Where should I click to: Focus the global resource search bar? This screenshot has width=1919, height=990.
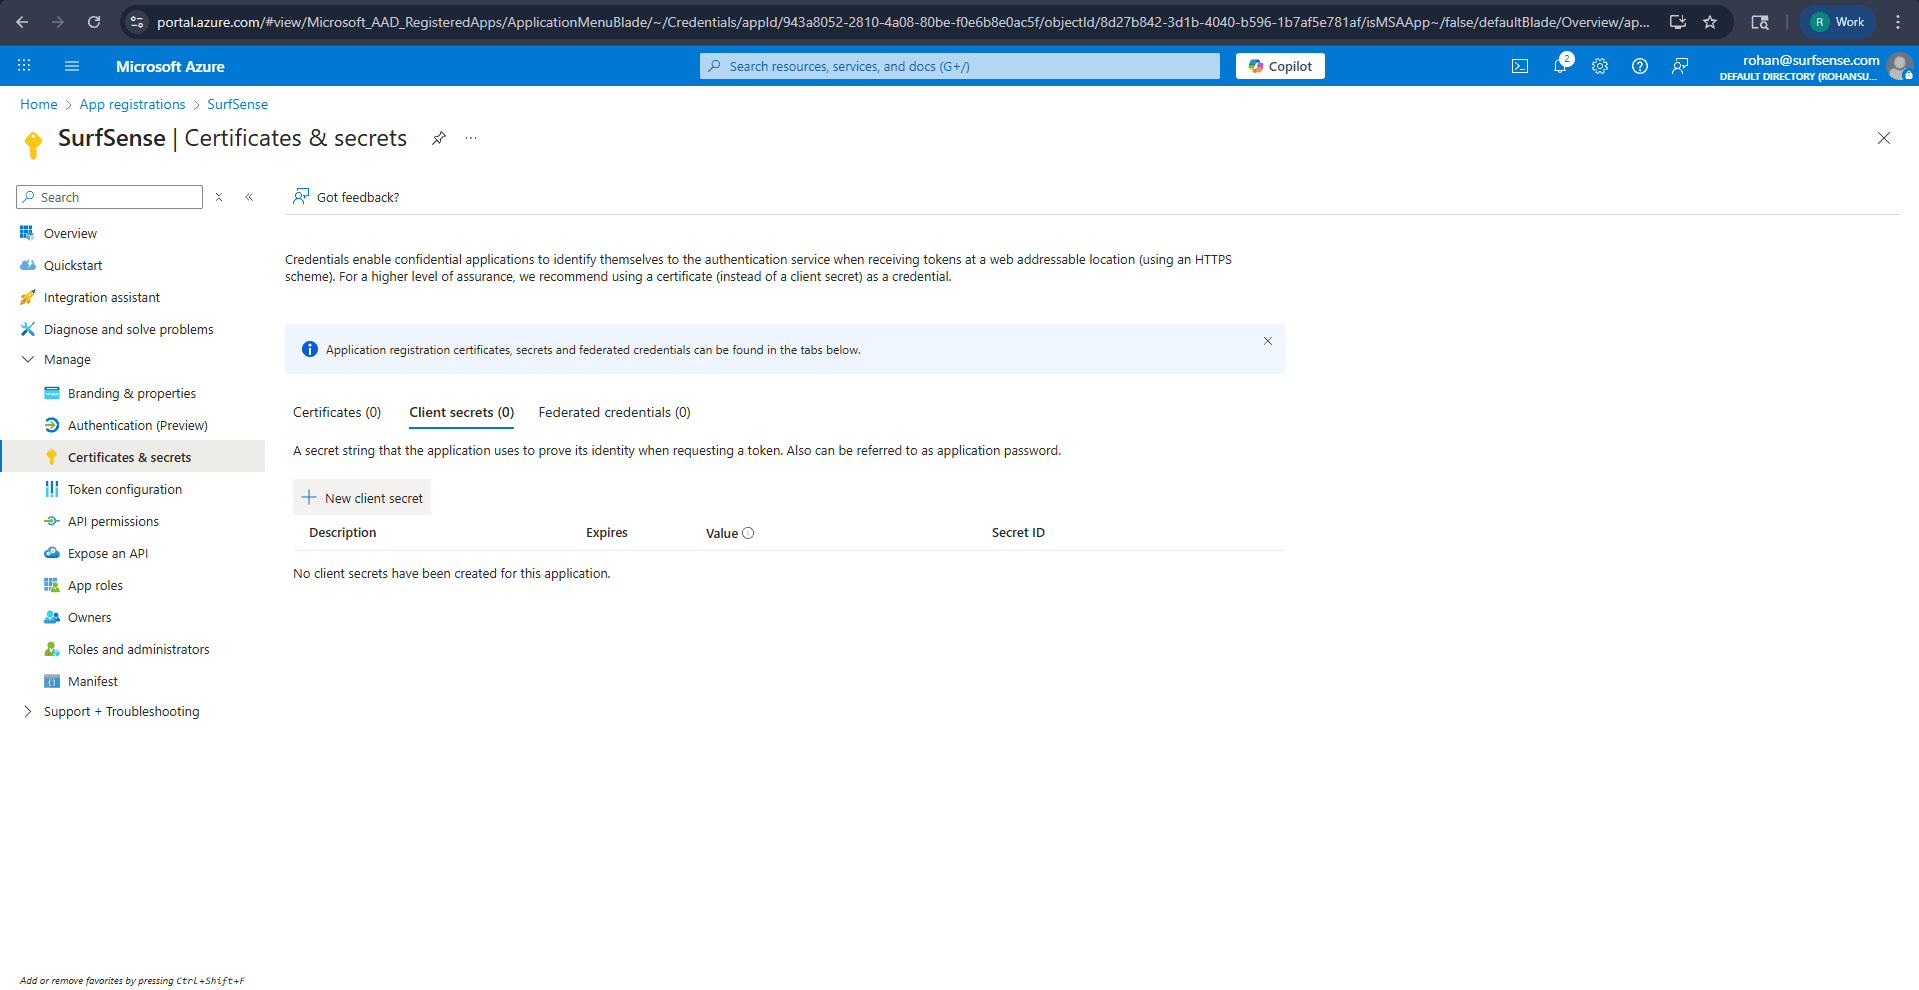(960, 66)
